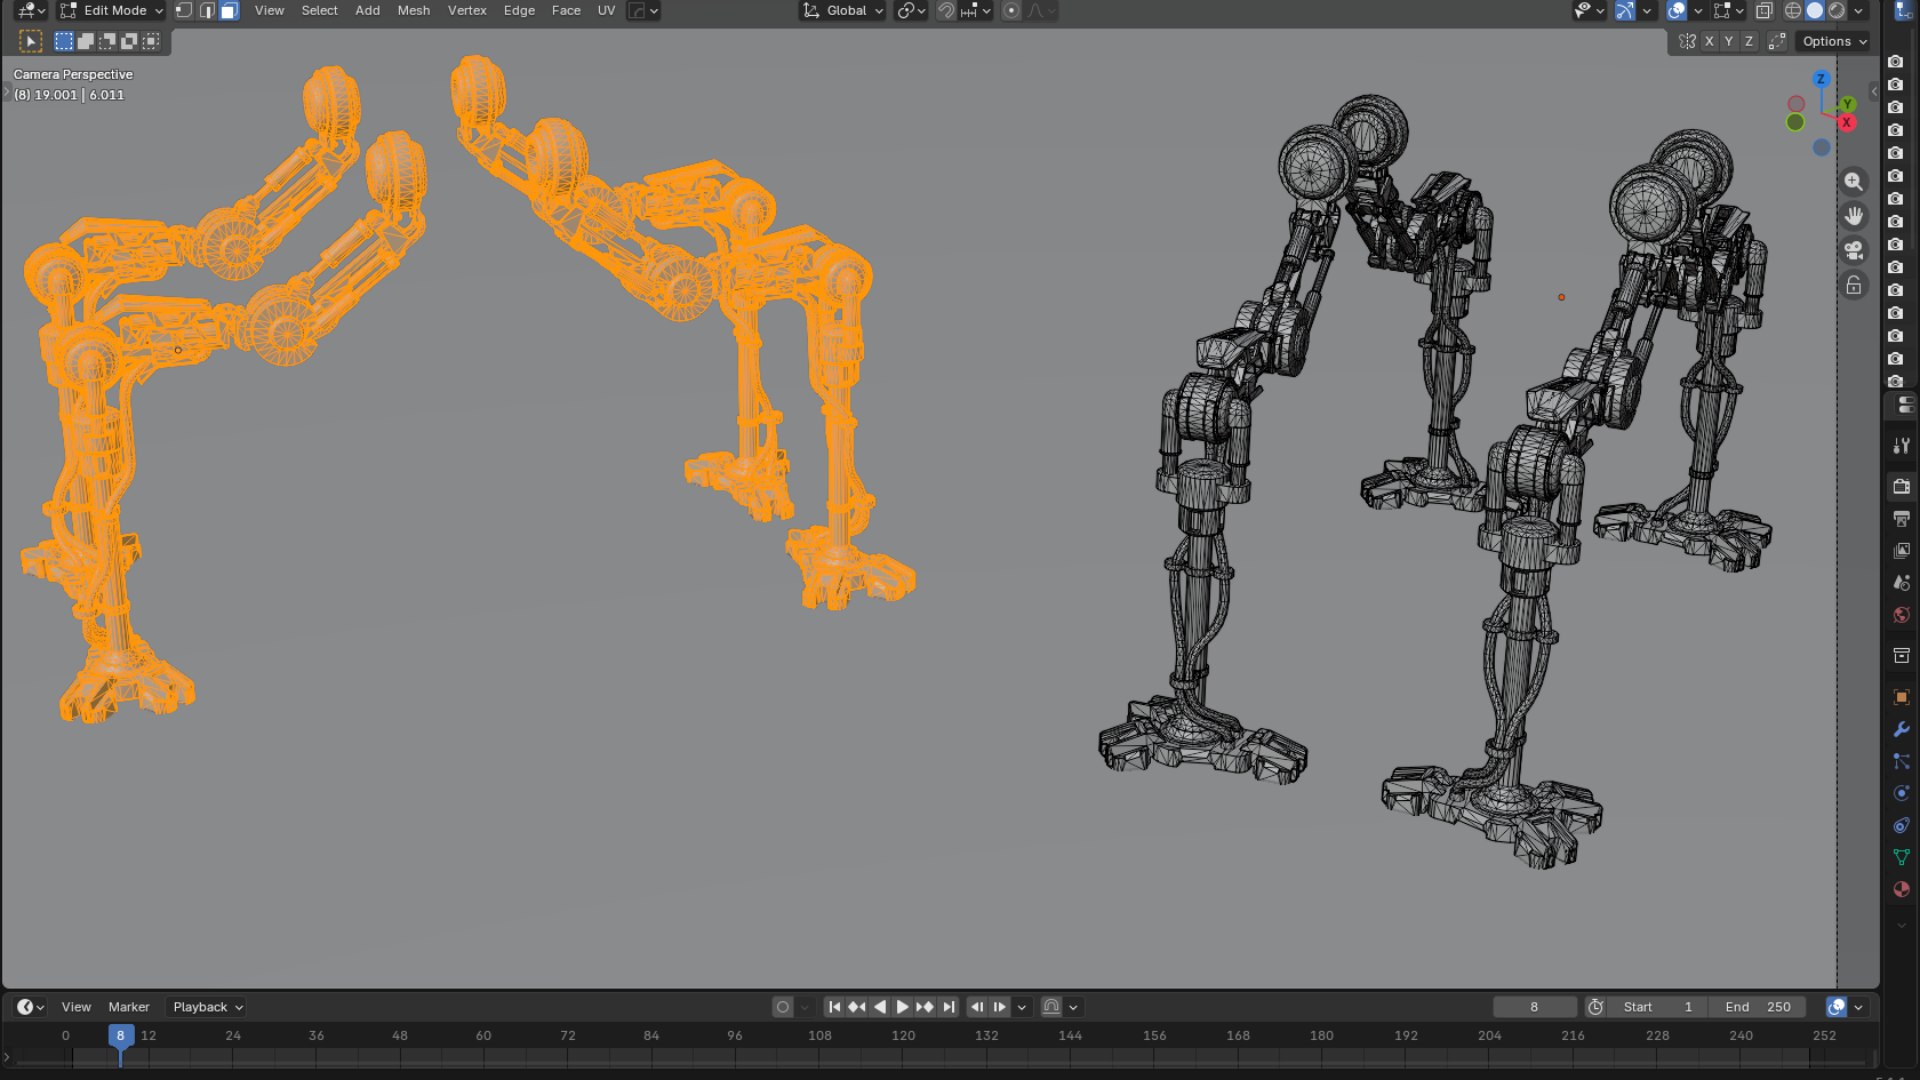
Task: Switch to vertex select mode
Action: click(x=184, y=11)
